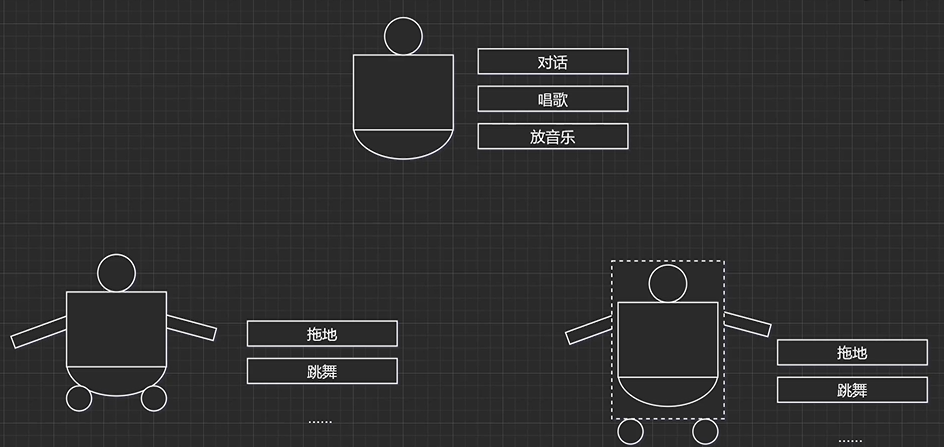Select the semicircle base inside the dashed outline
The width and height of the screenshot is (944, 447).
click(668, 392)
